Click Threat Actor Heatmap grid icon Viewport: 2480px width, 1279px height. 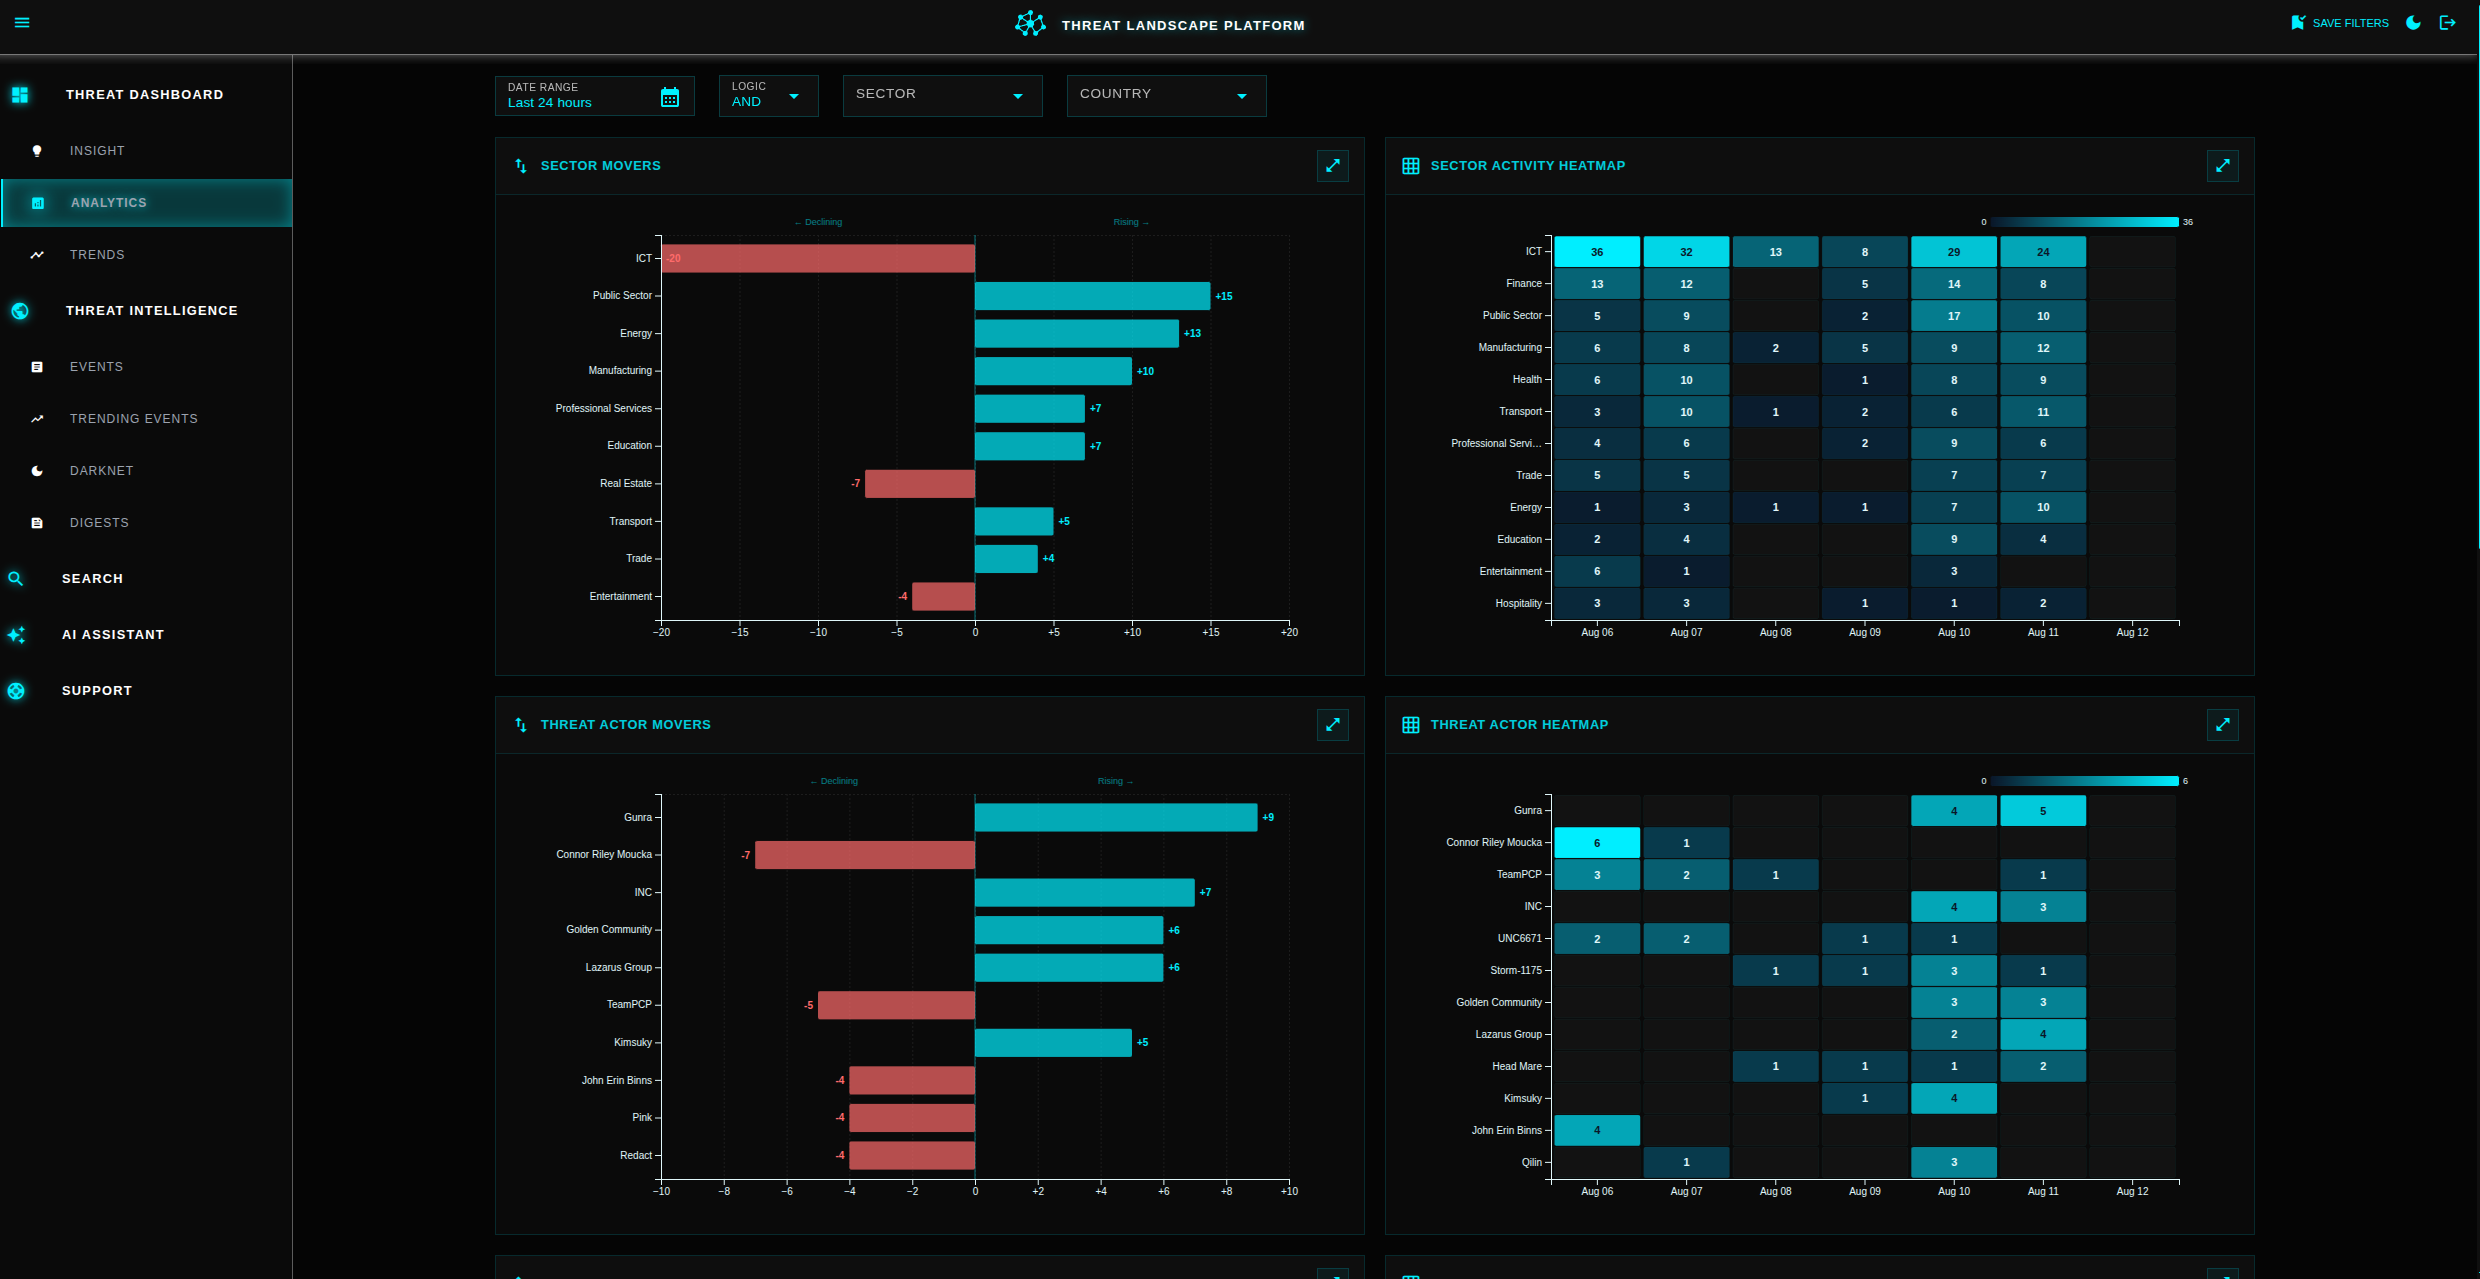(1411, 725)
